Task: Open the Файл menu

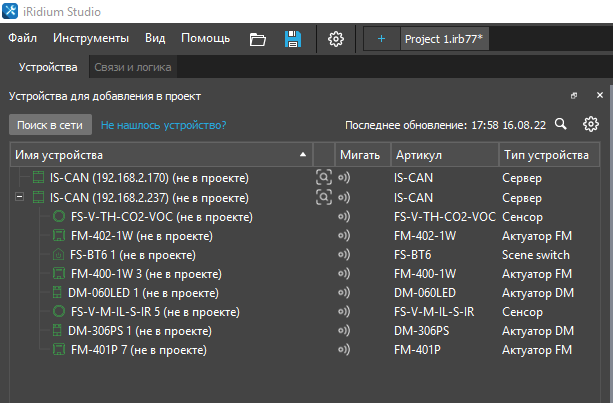Action: [x=23, y=39]
